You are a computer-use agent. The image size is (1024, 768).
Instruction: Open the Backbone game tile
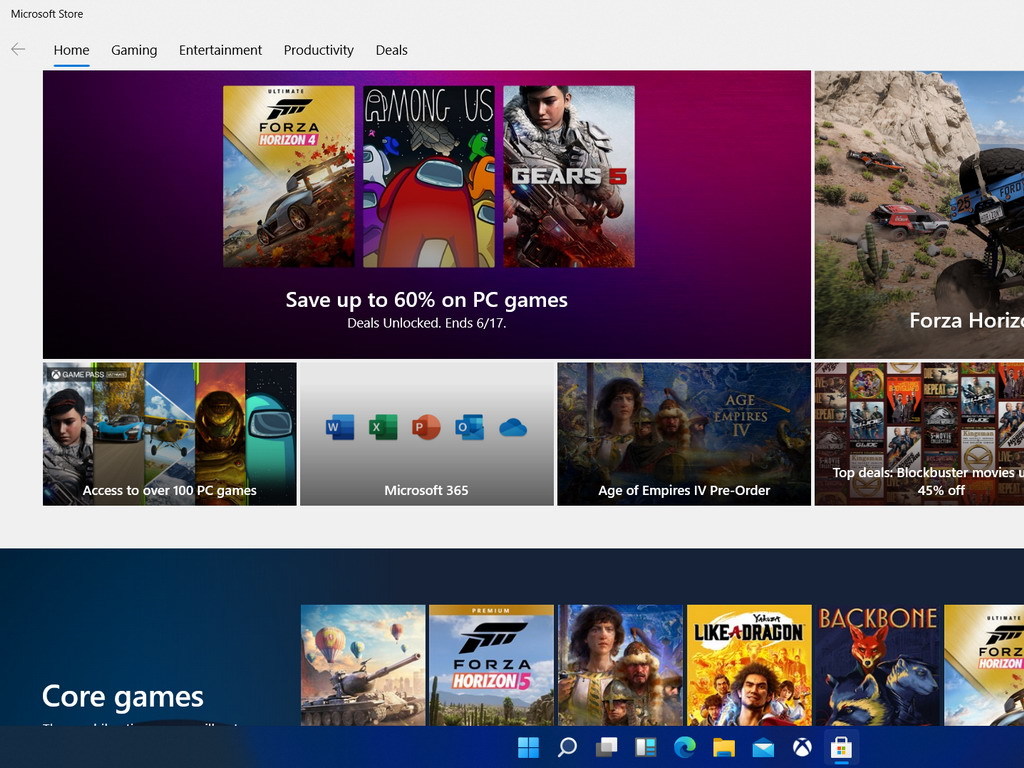878,665
